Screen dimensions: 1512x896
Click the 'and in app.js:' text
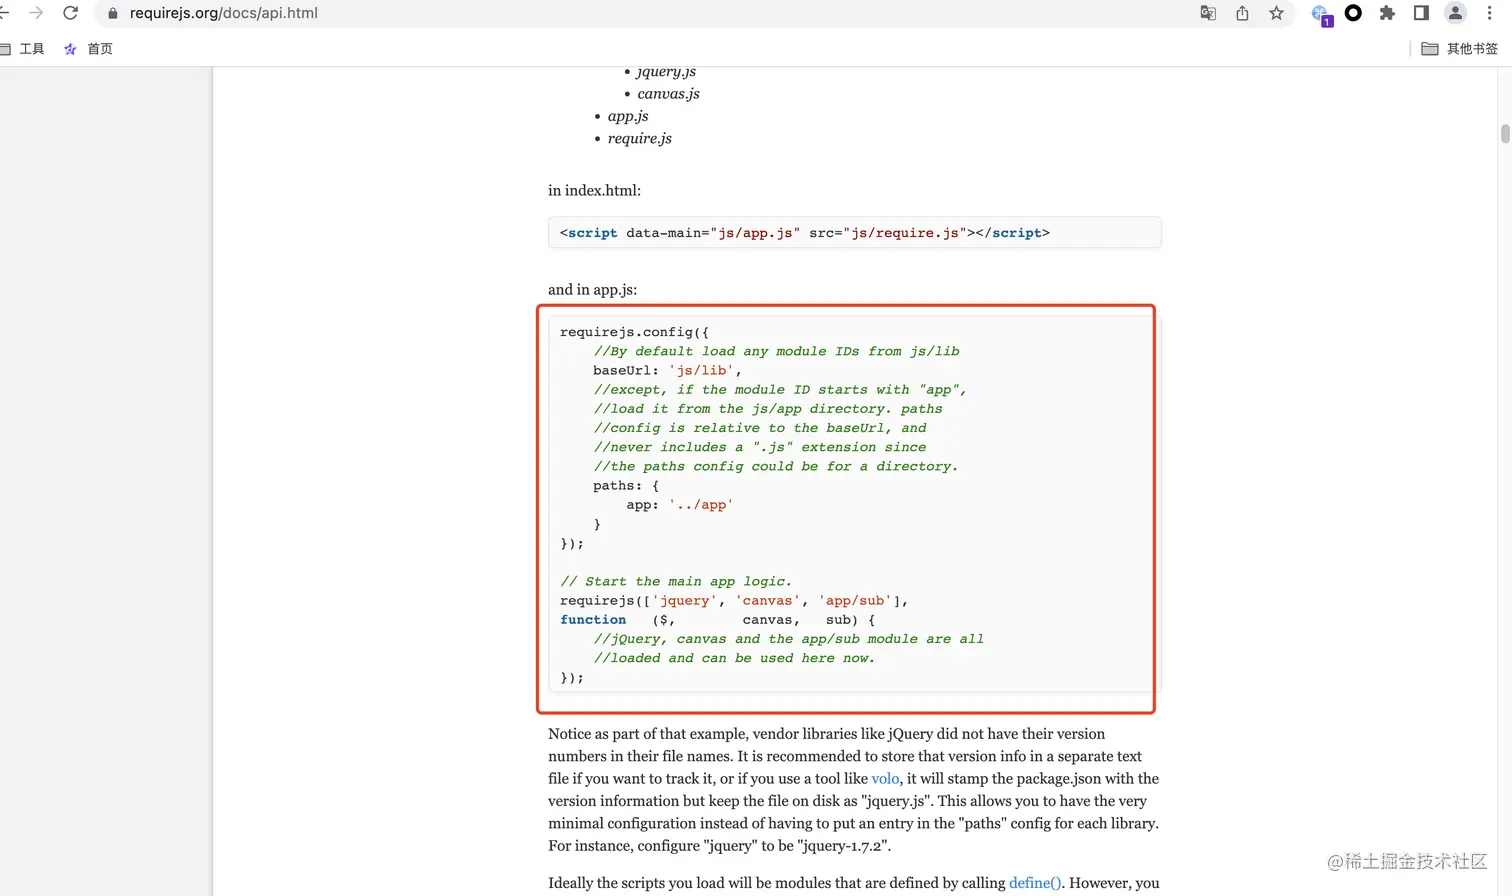592,290
